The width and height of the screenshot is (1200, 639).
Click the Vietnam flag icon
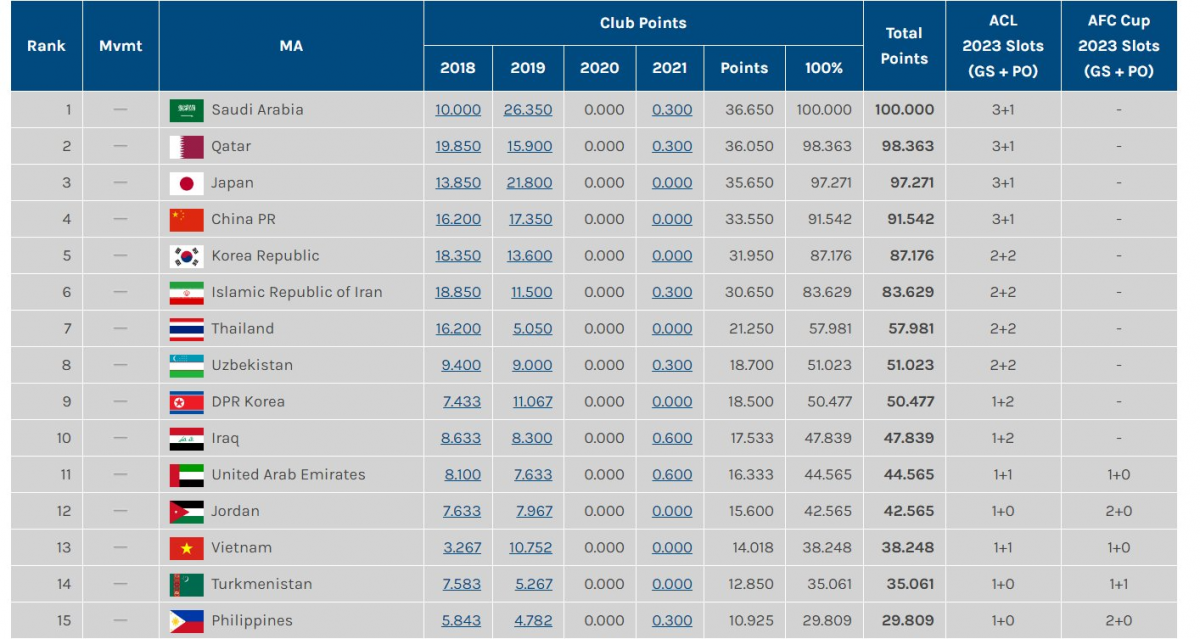[x=186, y=548]
